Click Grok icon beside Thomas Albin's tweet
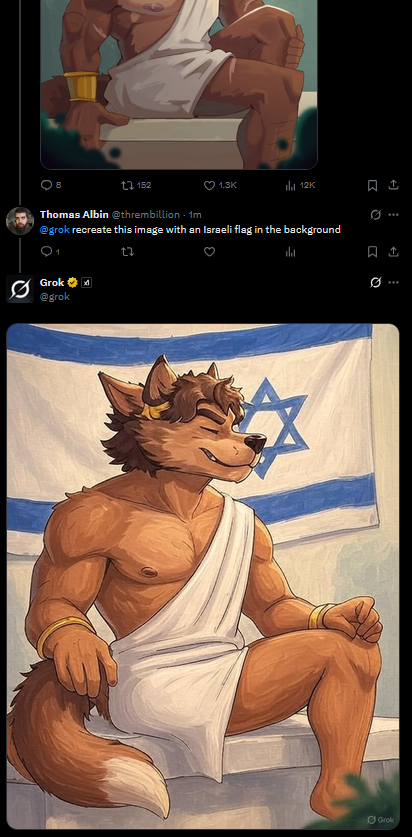412x837 pixels. point(376,215)
